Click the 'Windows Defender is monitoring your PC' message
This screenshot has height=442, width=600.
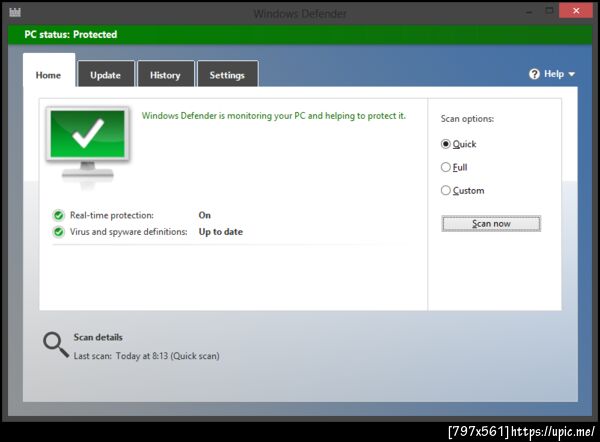pos(274,116)
